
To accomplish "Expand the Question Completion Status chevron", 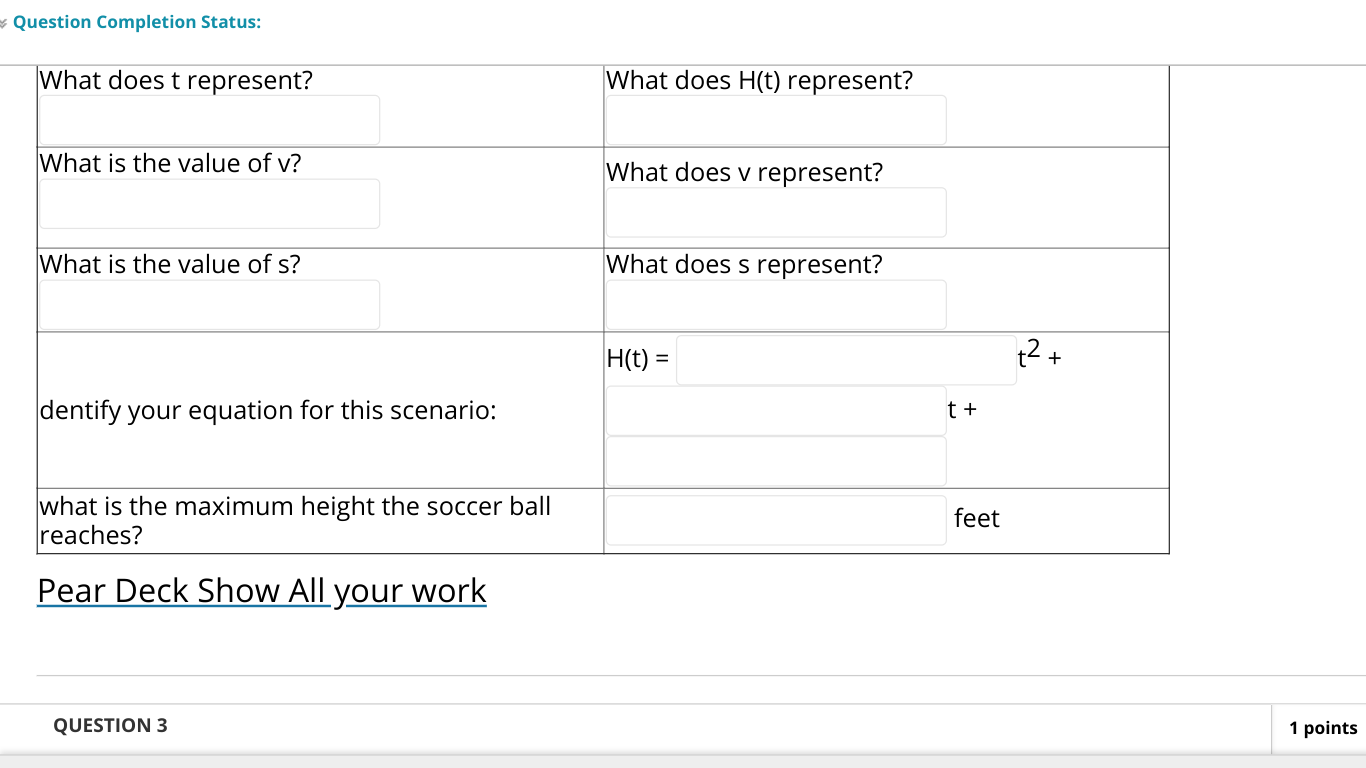I will (5, 22).
